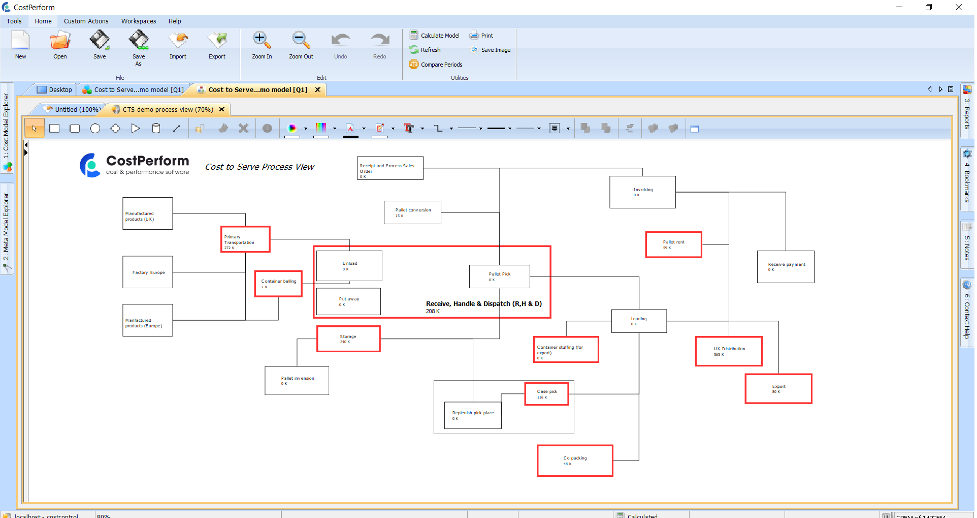977x518 pixels.
Task: Open the Meta Model Explorer side panel
Action: coord(7,229)
